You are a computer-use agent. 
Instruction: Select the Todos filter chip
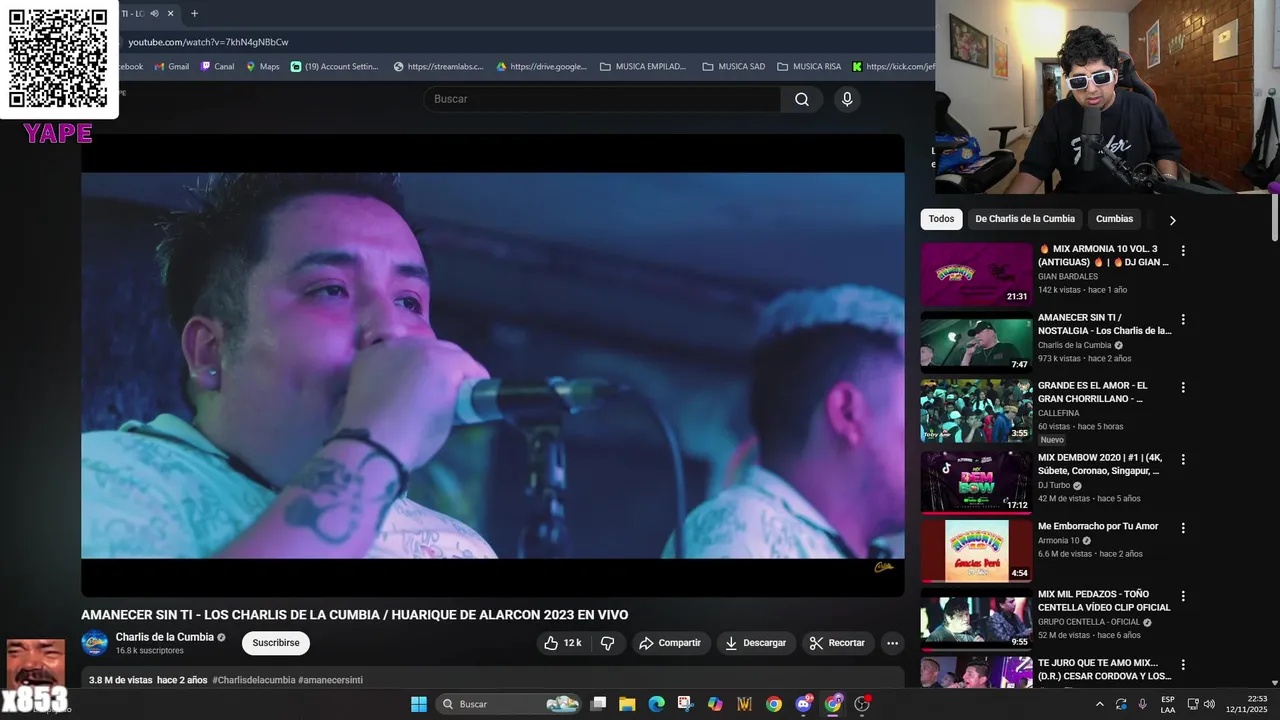coord(941,219)
